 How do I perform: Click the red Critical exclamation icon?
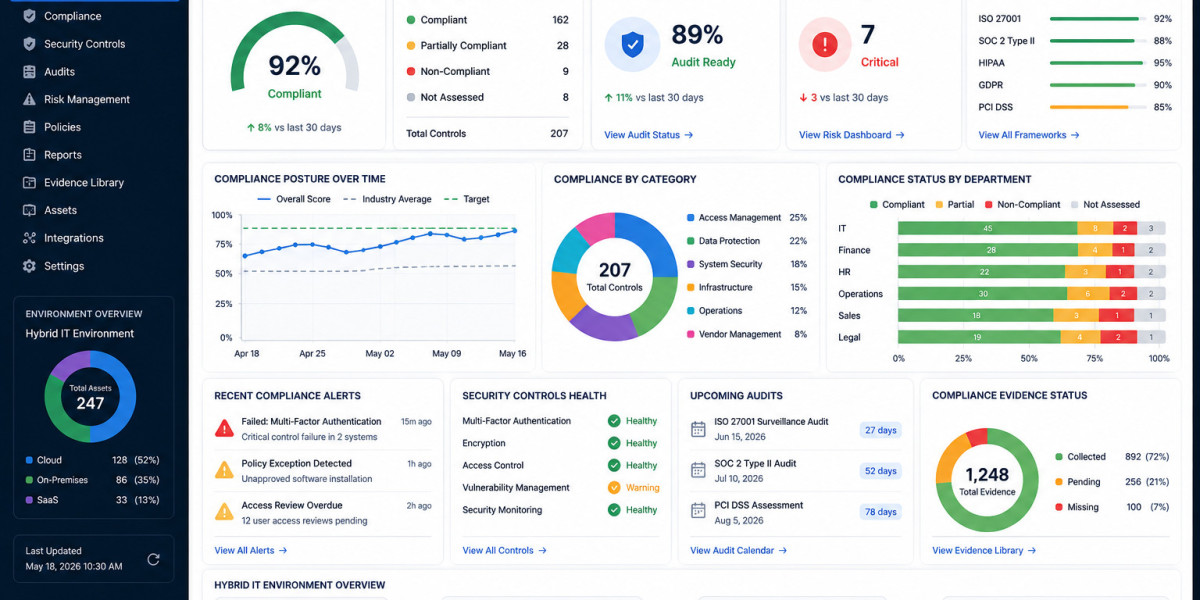(x=825, y=45)
